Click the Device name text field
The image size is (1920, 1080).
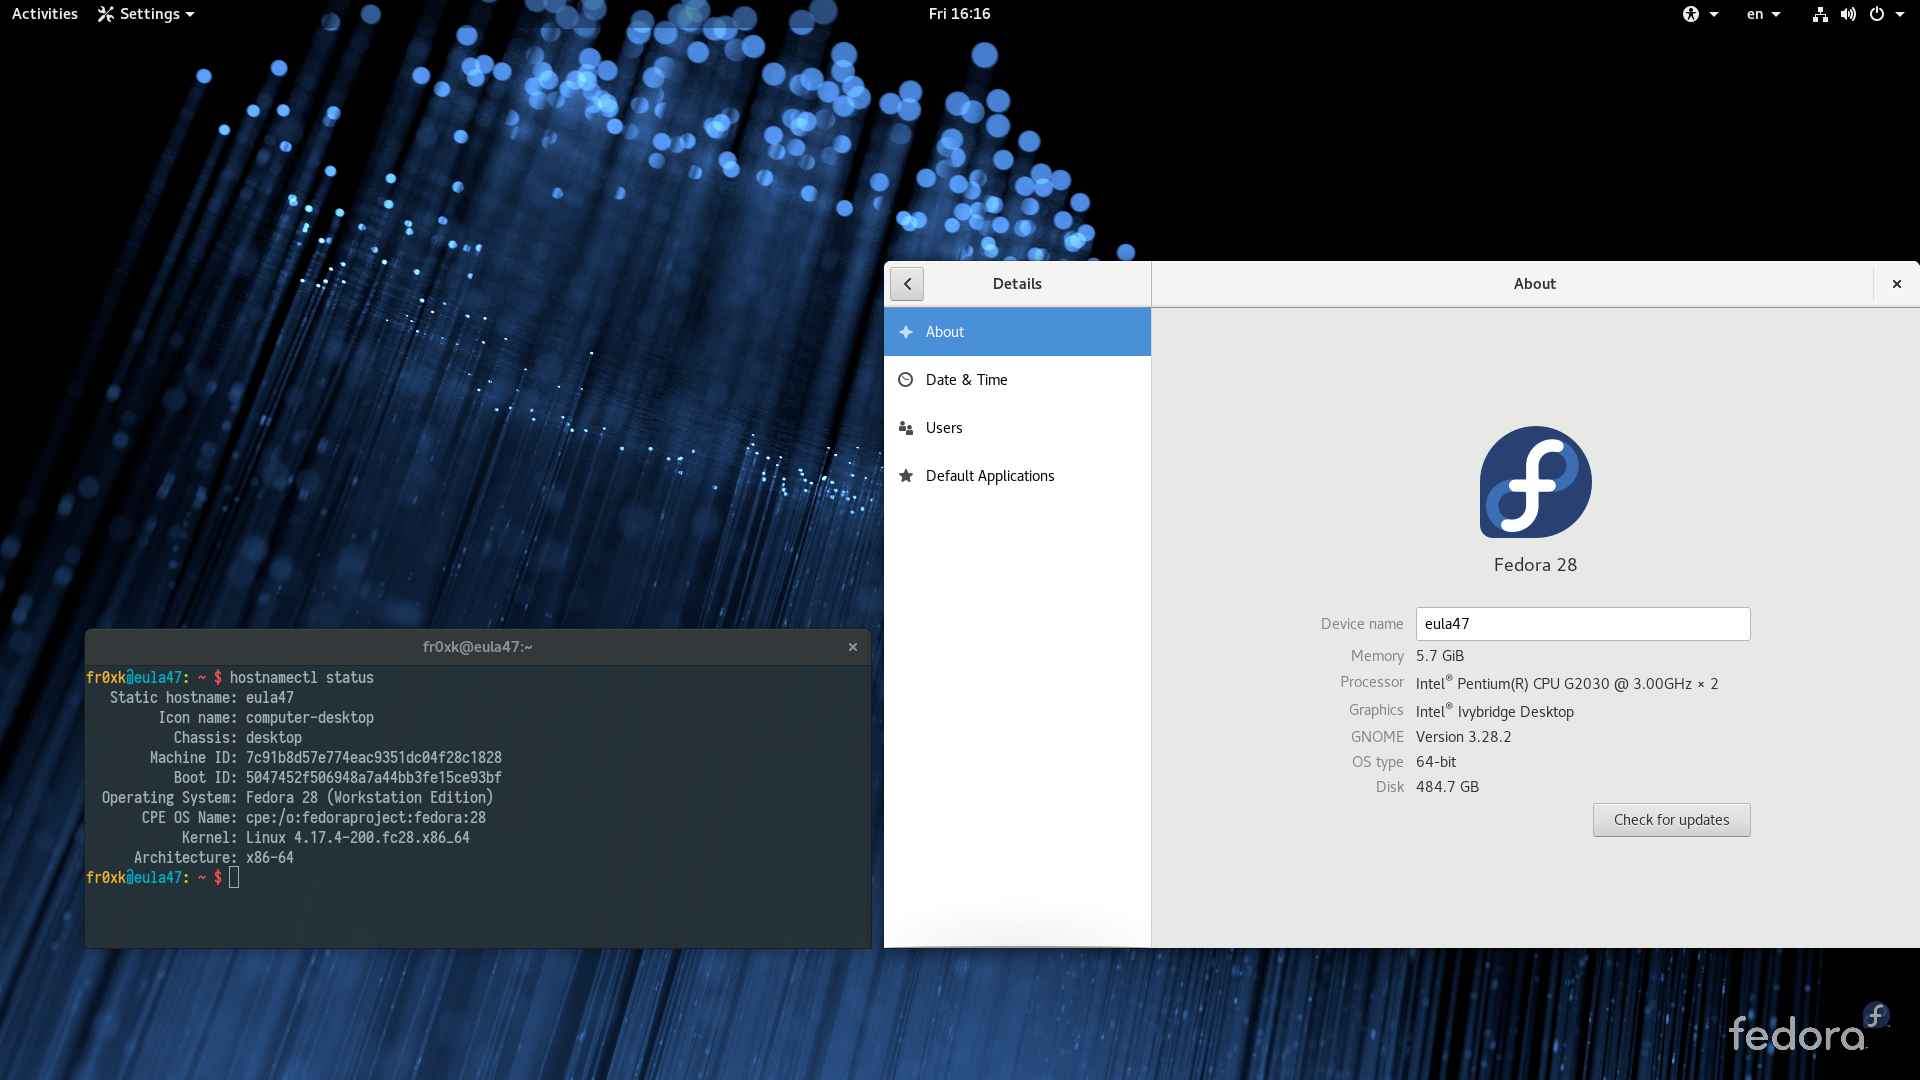1582,624
